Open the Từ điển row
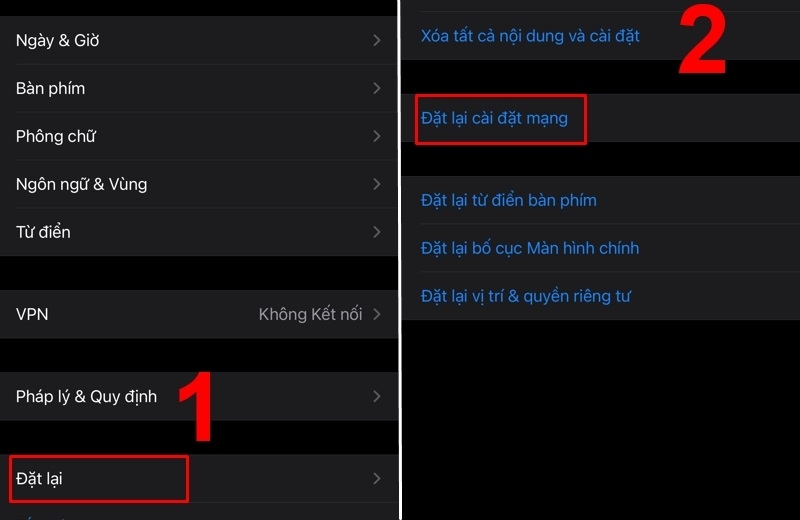800x520 pixels. [199, 232]
